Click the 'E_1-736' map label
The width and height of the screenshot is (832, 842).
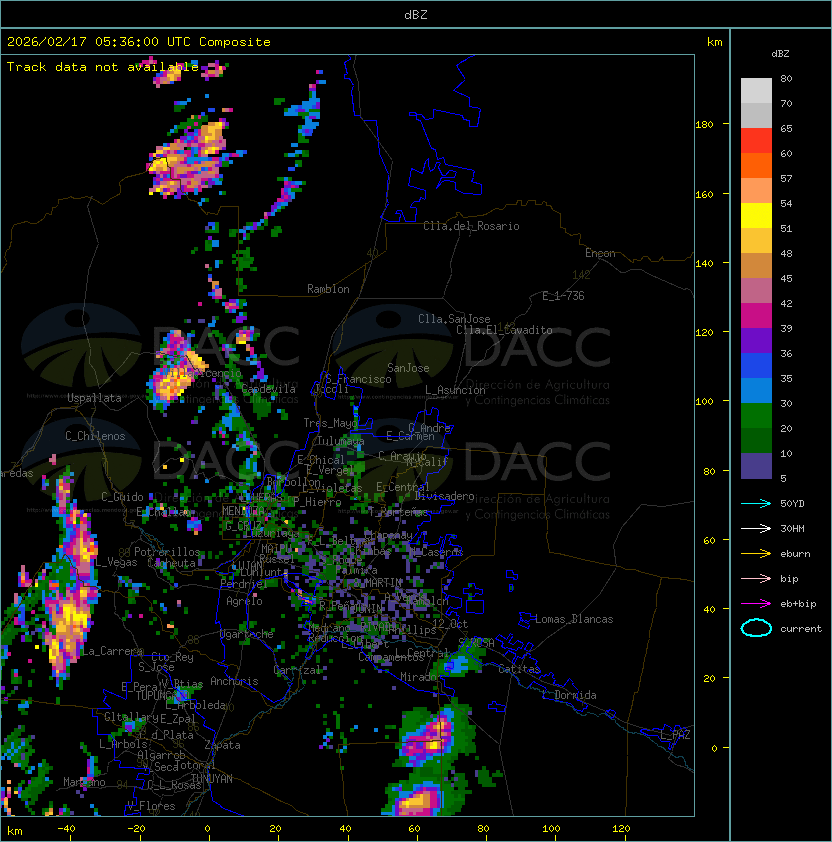click(x=563, y=296)
